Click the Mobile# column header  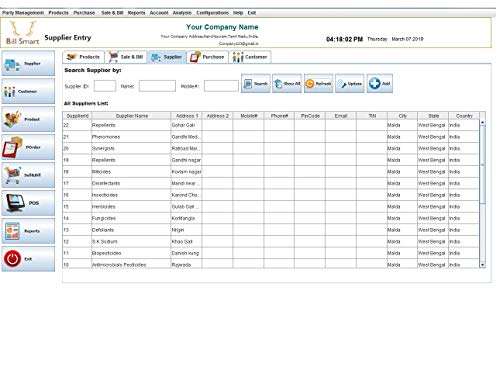tap(248, 116)
